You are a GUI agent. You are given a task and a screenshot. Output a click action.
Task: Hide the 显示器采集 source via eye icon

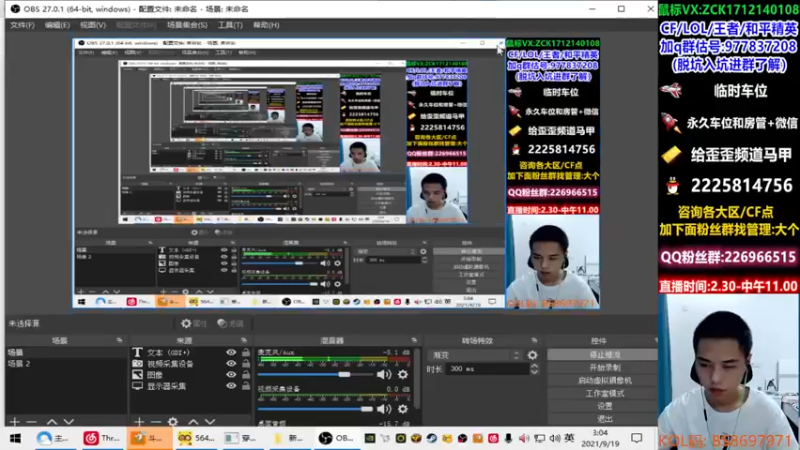tap(231, 386)
